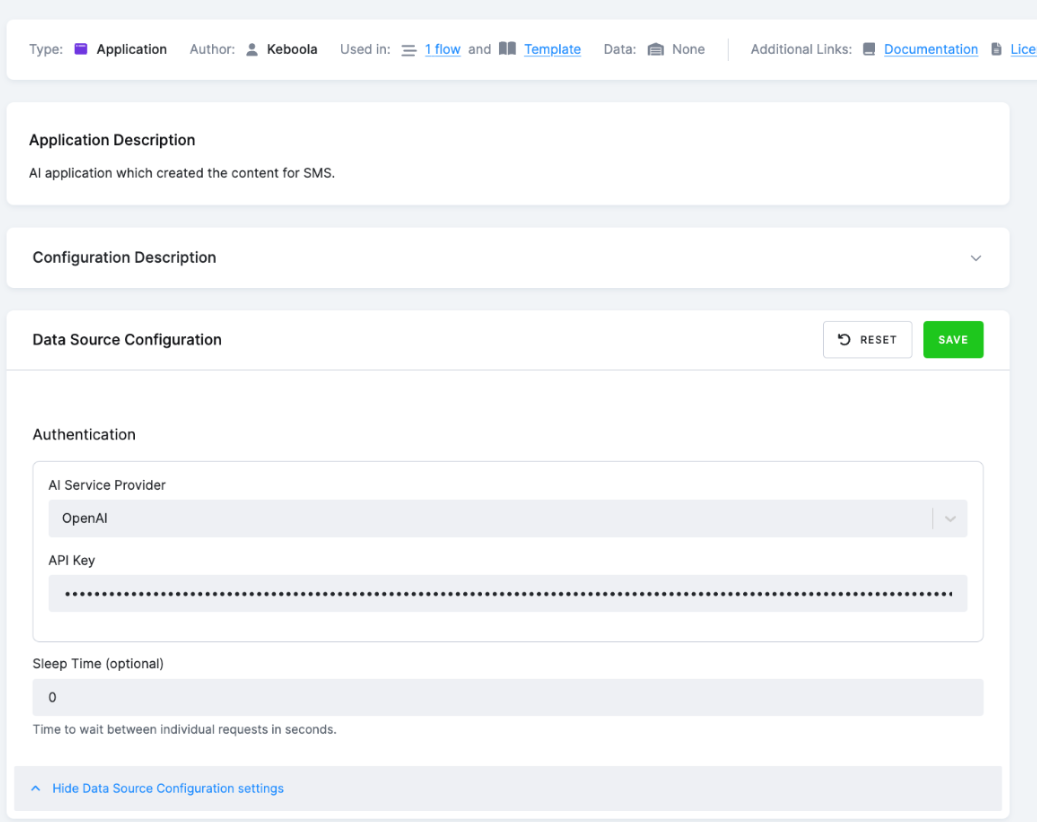Click the SAVE button
The width and height of the screenshot is (1037, 822).
pyautogui.click(x=953, y=339)
